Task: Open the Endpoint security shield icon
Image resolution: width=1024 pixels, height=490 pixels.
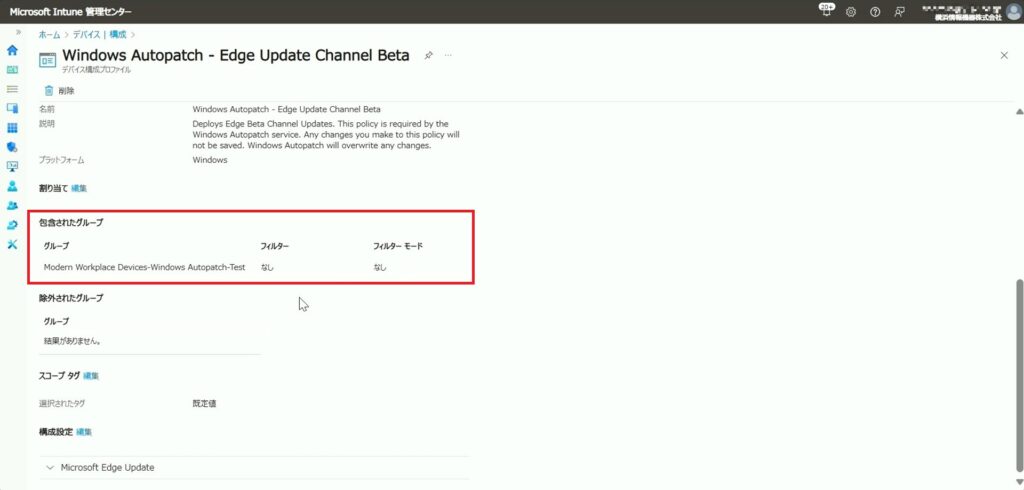Action: [x=12, y=147]
